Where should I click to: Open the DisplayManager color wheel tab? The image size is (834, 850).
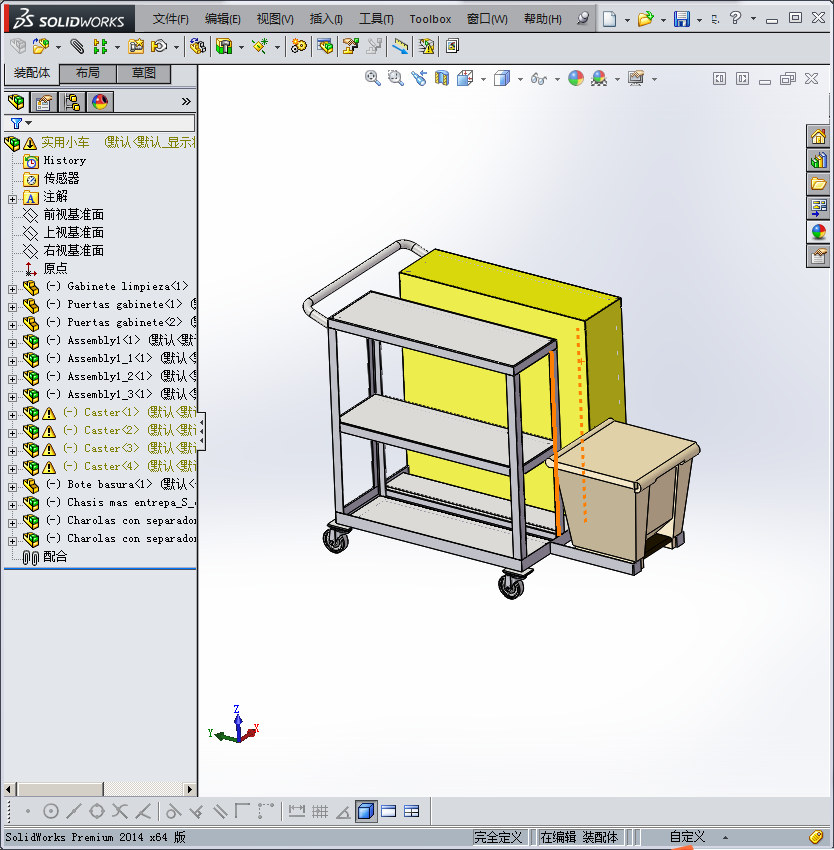(x=100, y=101)
